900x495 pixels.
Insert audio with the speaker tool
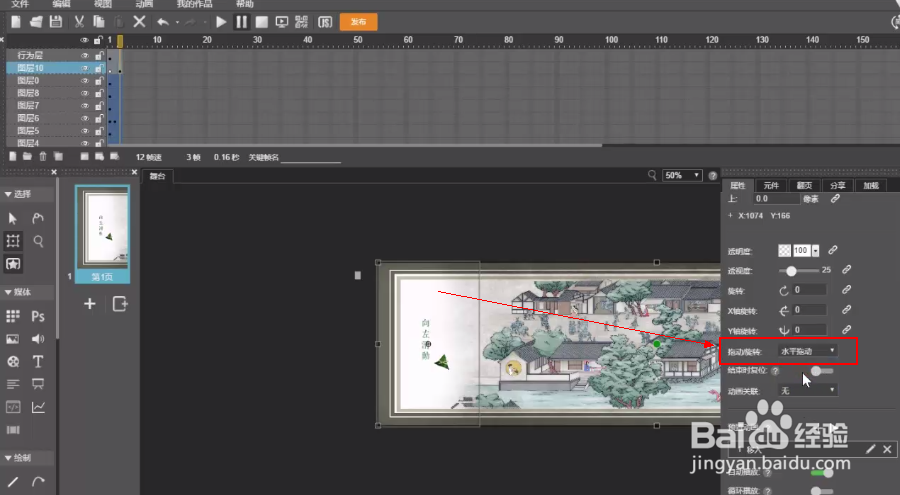(38, 339)
